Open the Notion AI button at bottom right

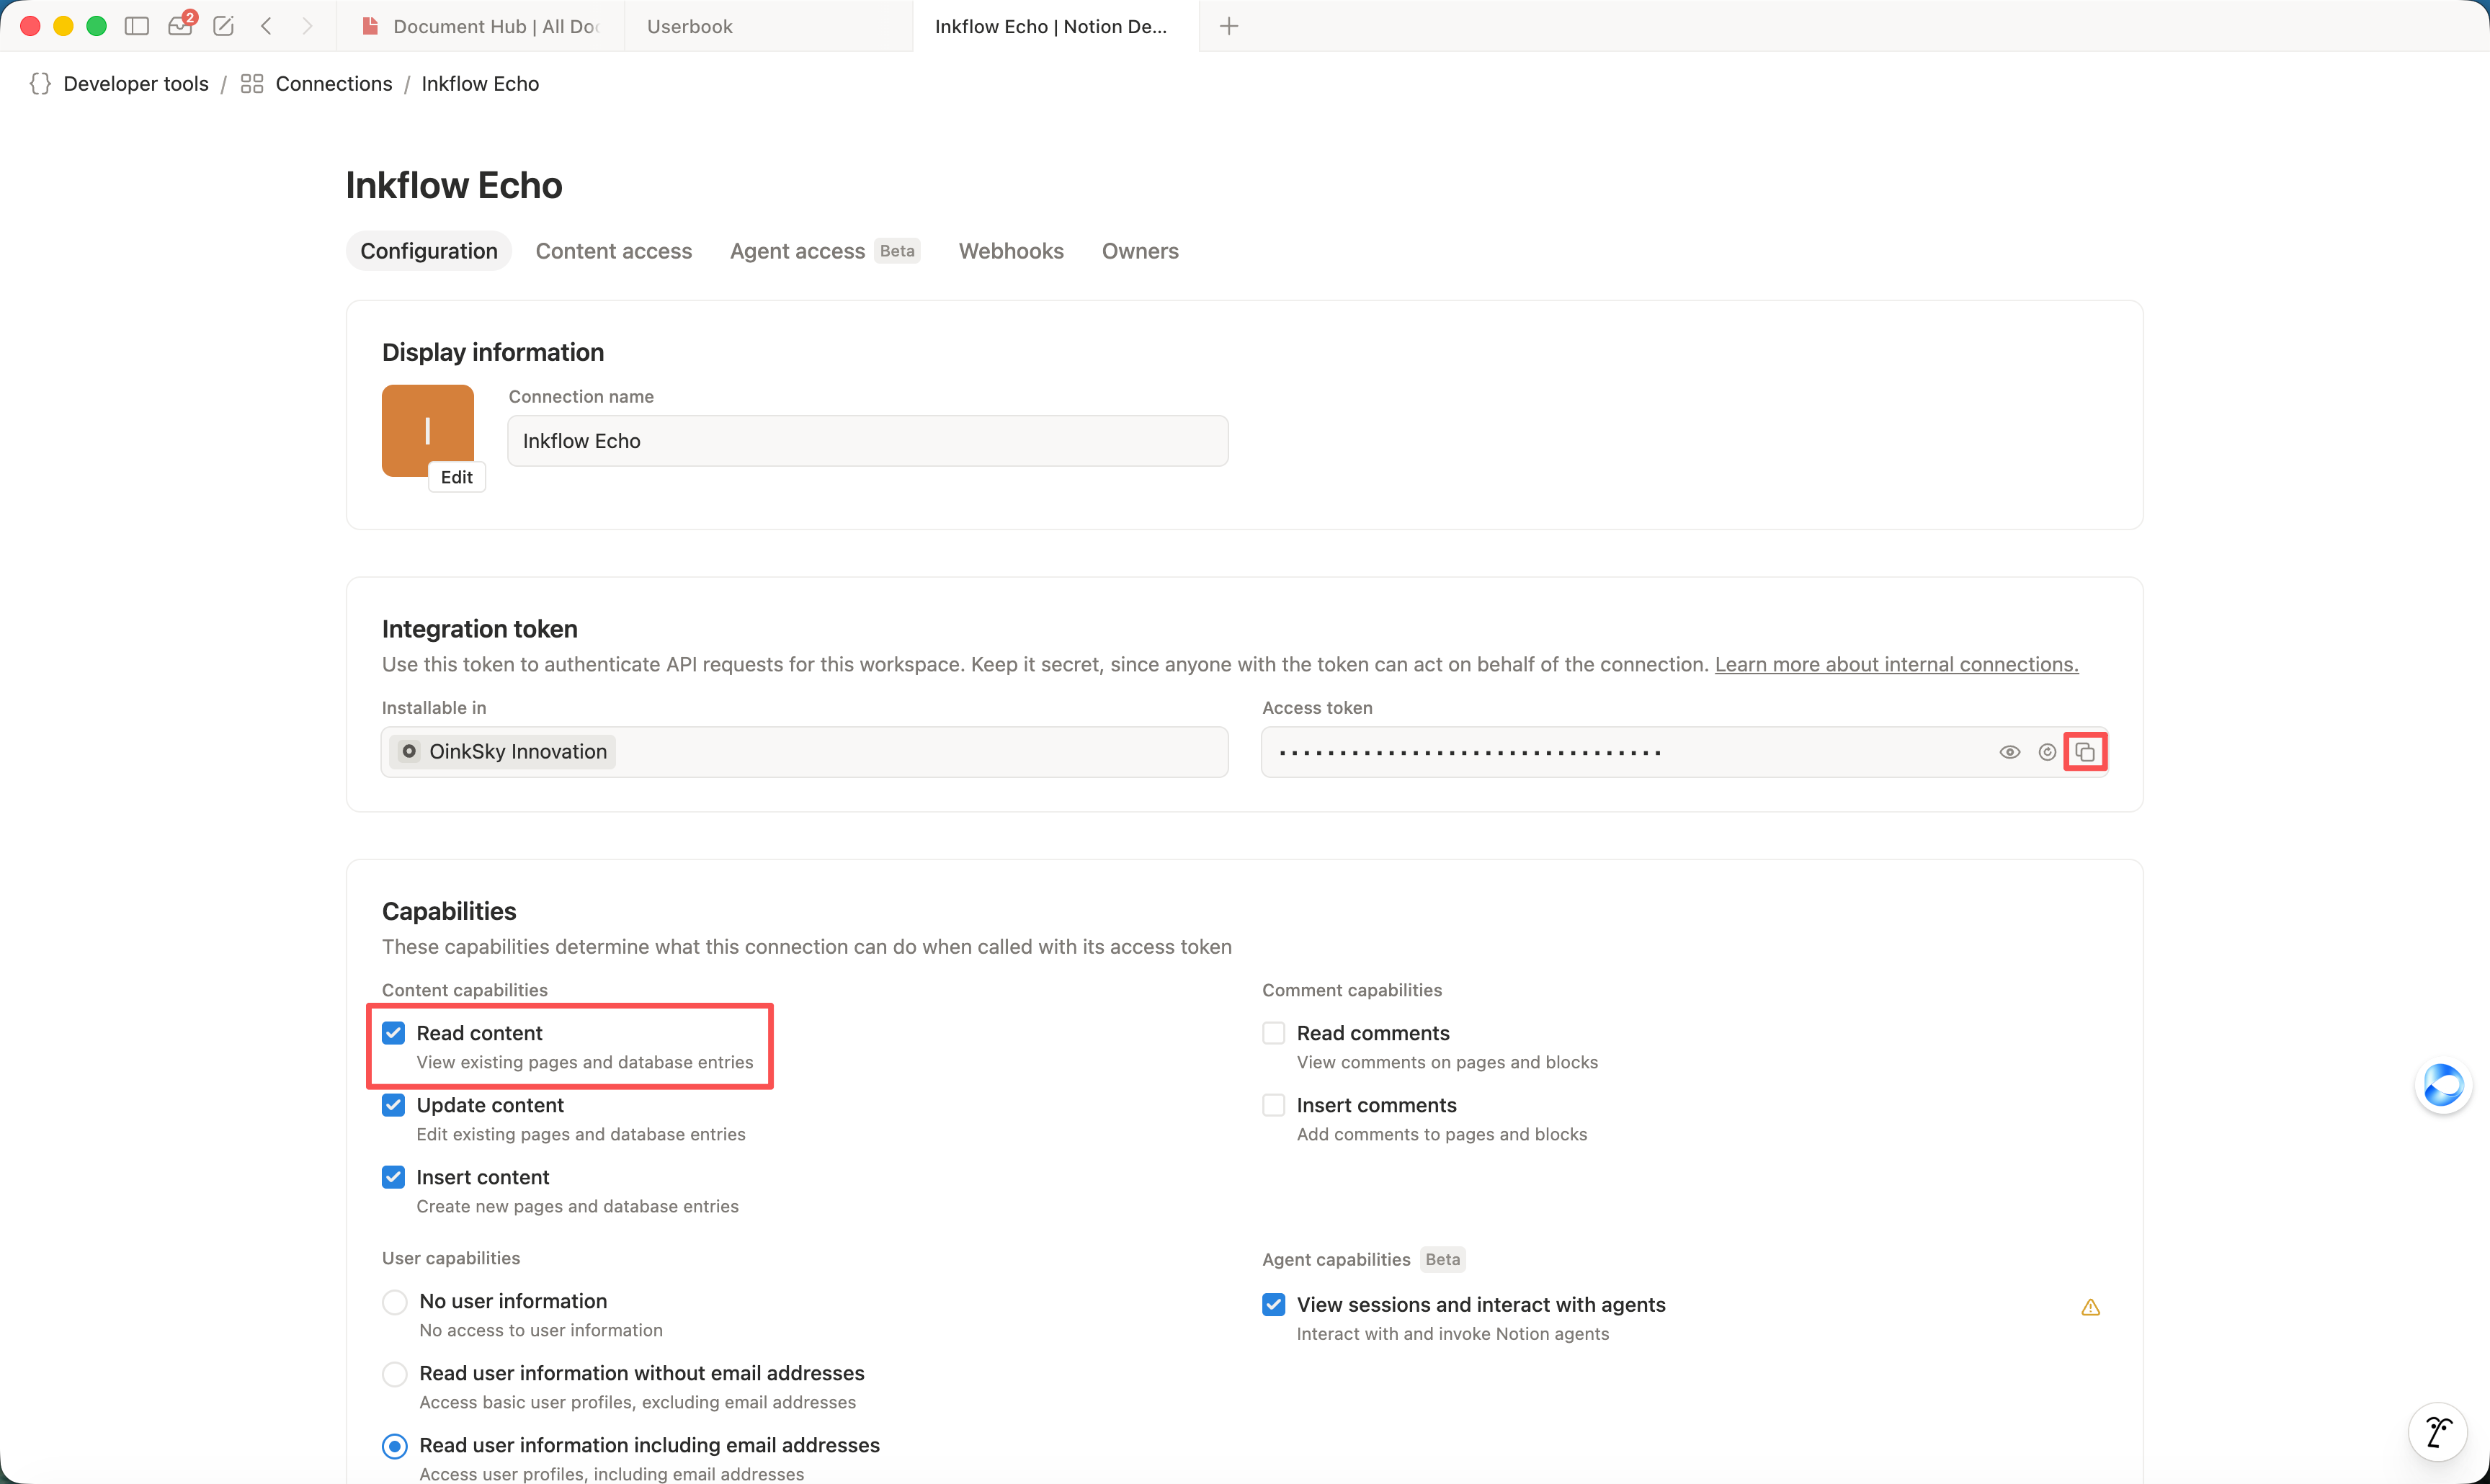2438,1433
